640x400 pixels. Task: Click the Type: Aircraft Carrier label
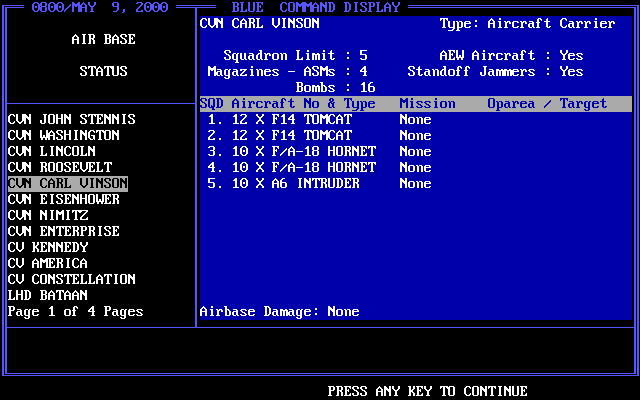(x=528, y=23)
